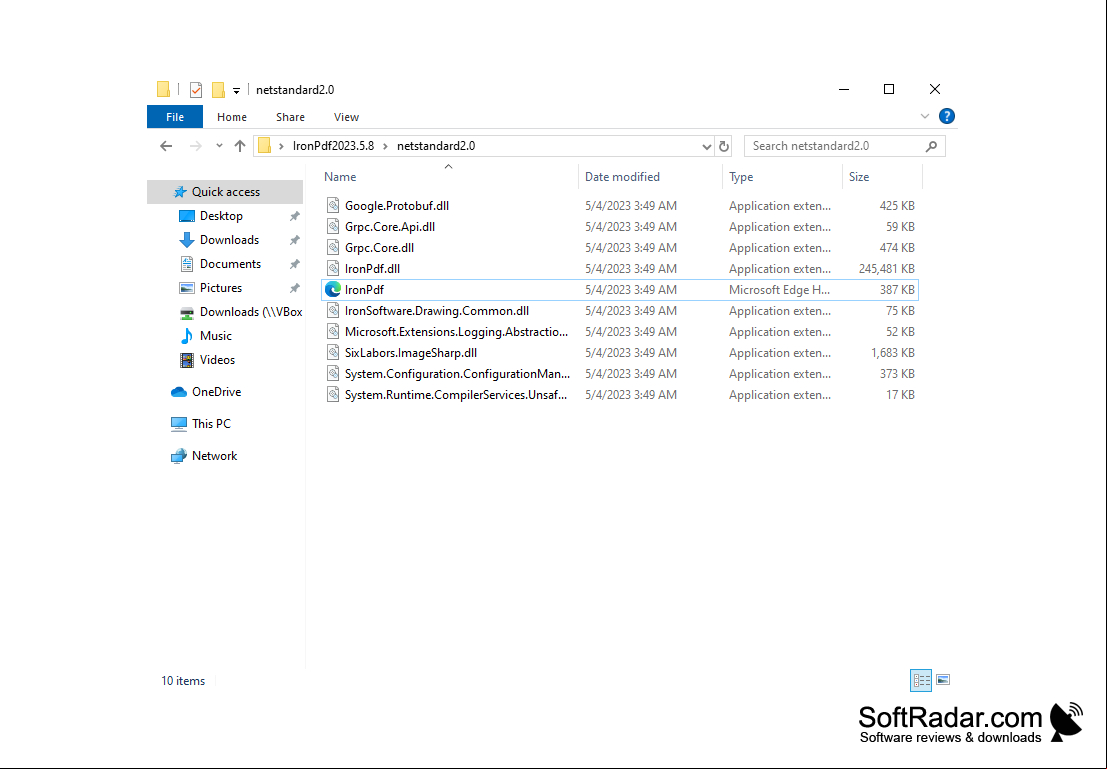Open Documents in the navigation pane
The width and height of the screenshot is (1107, 769).
(x=230, y=264)
